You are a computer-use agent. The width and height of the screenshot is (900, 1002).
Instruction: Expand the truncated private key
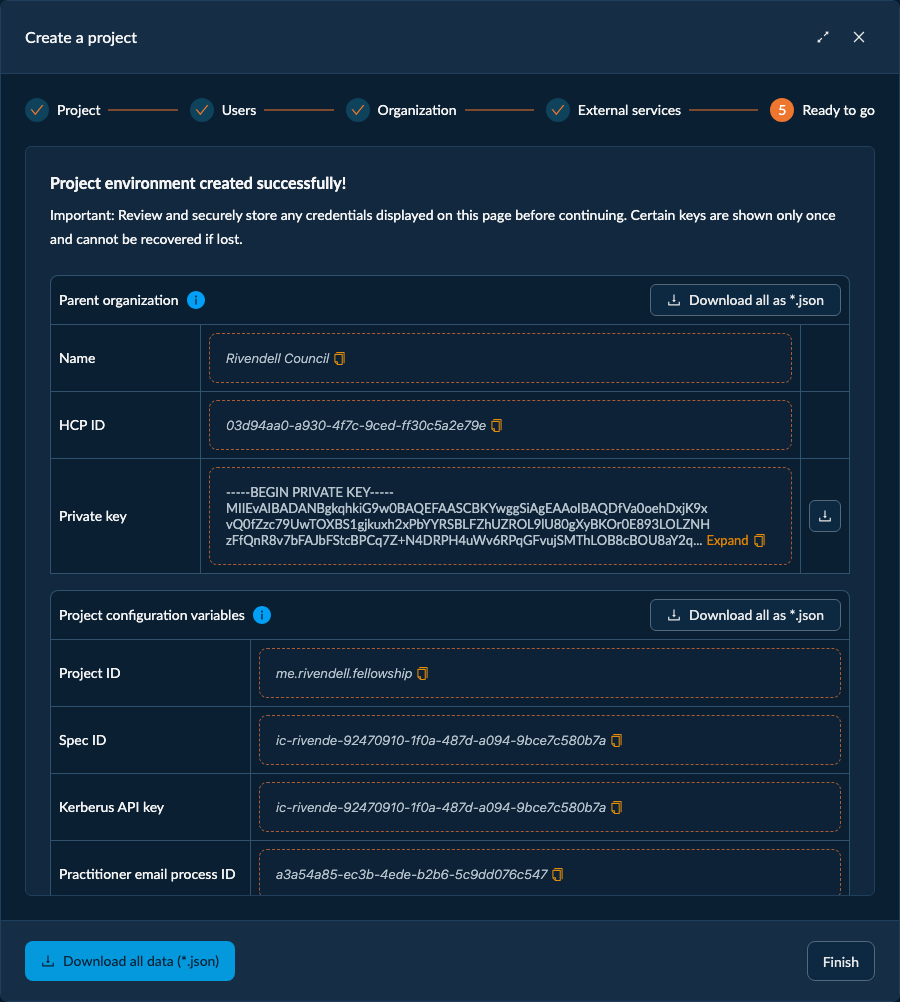[727, 541]
